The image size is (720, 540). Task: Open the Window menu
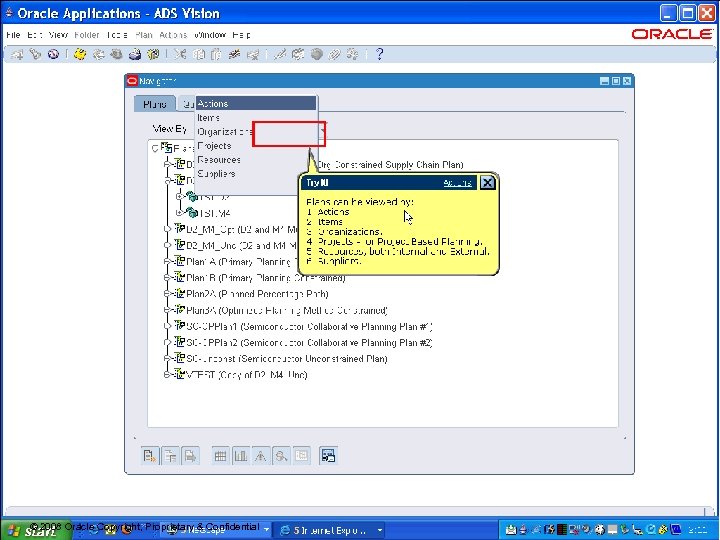(x=210, y=35)
